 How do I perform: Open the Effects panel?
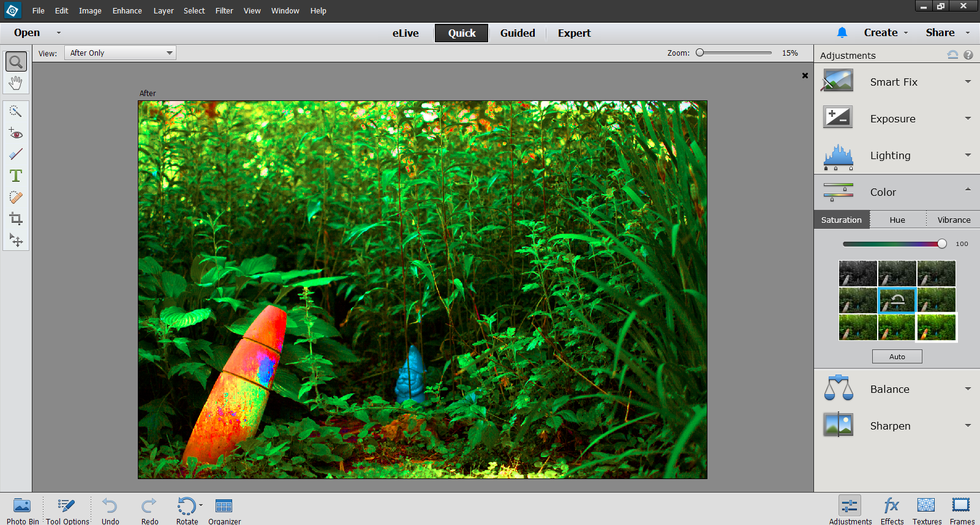point(892,508)
